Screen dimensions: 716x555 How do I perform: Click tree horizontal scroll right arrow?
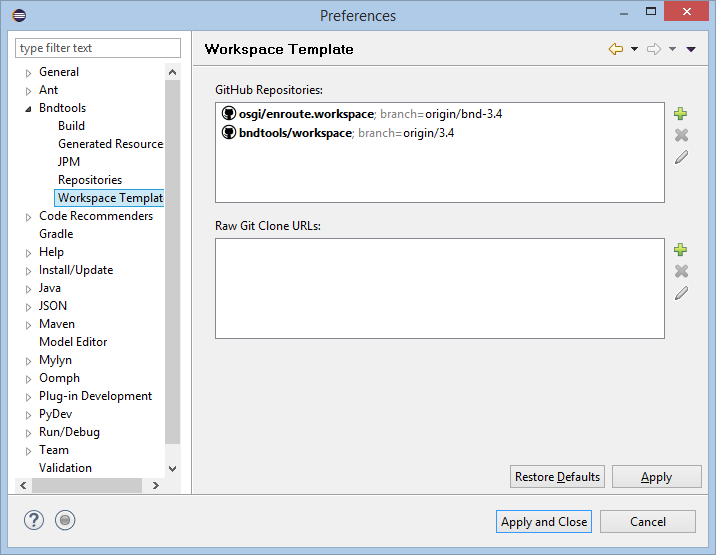coord(156,485)
